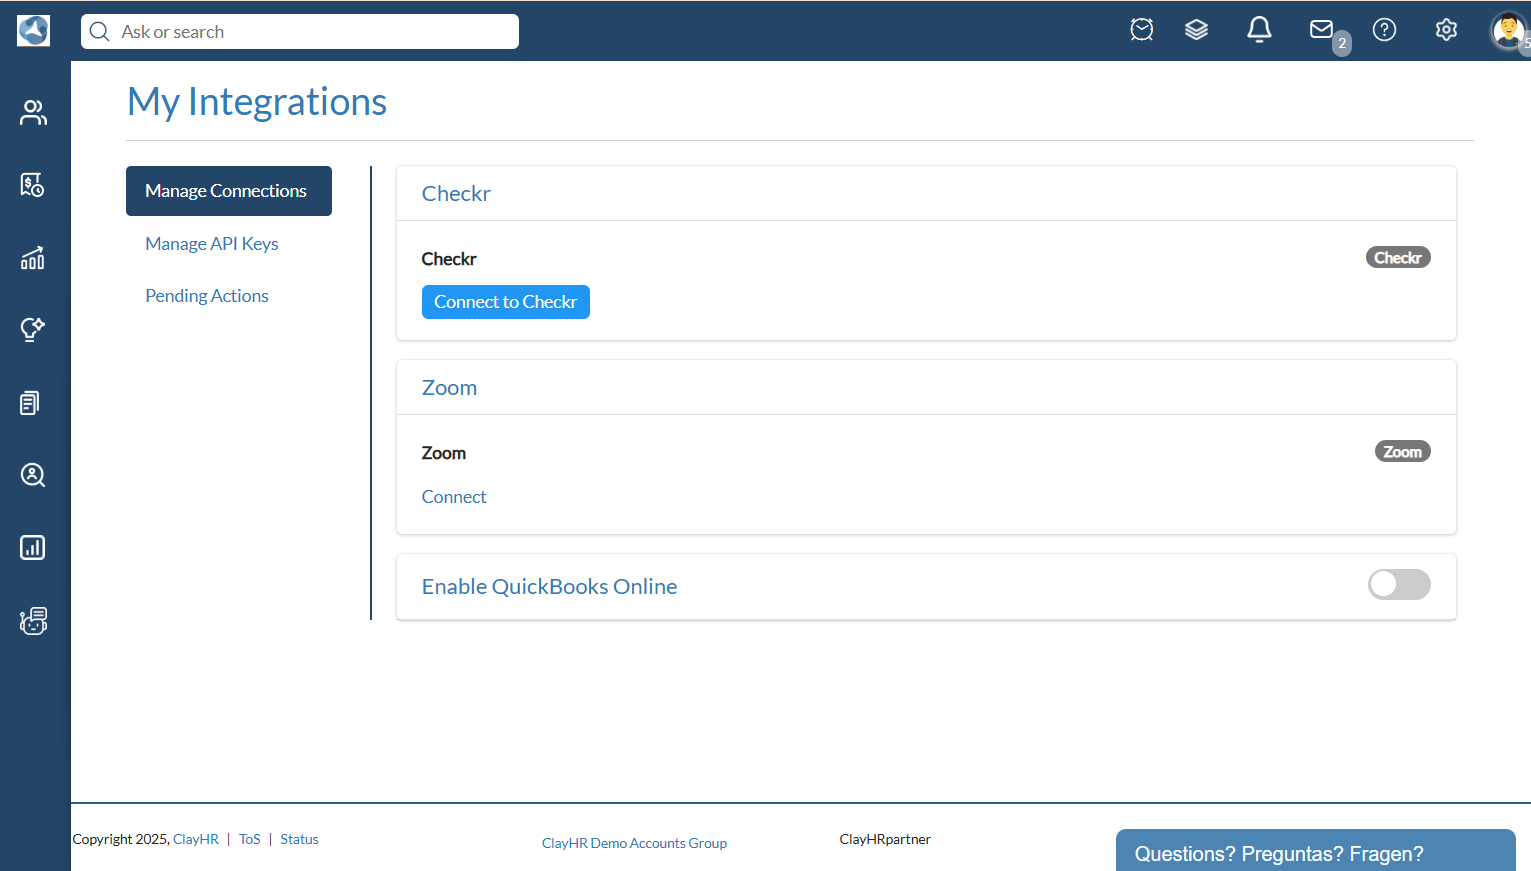This screenshot has width=1531, height=871.
Task: Click the Checkr section header
Action: 456,194
